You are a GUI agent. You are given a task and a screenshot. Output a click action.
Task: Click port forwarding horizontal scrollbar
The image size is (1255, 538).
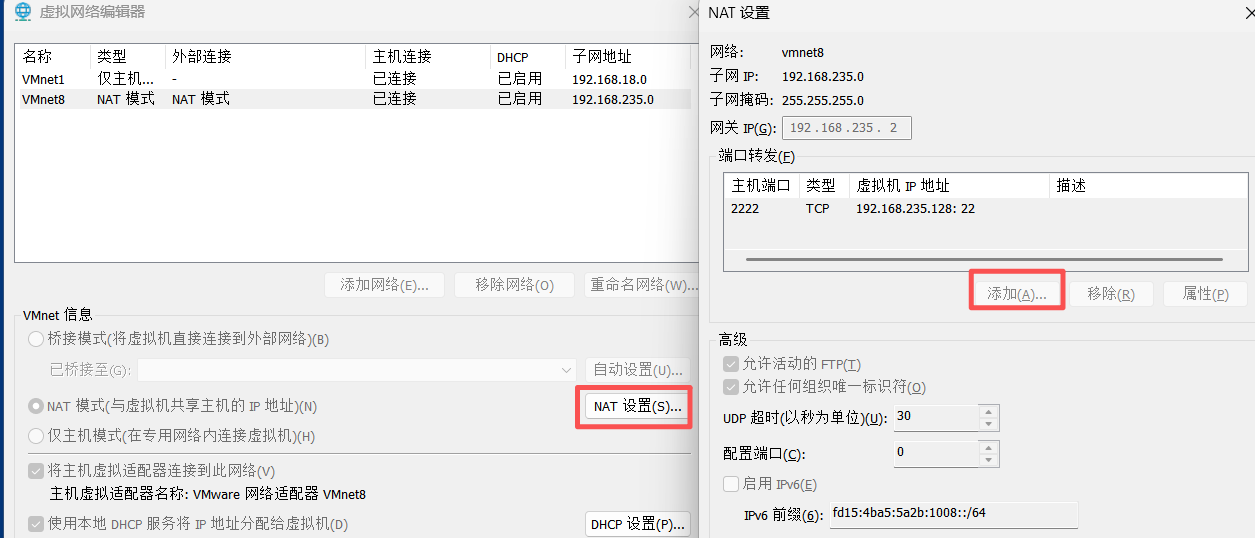click(x=985, y=260)
